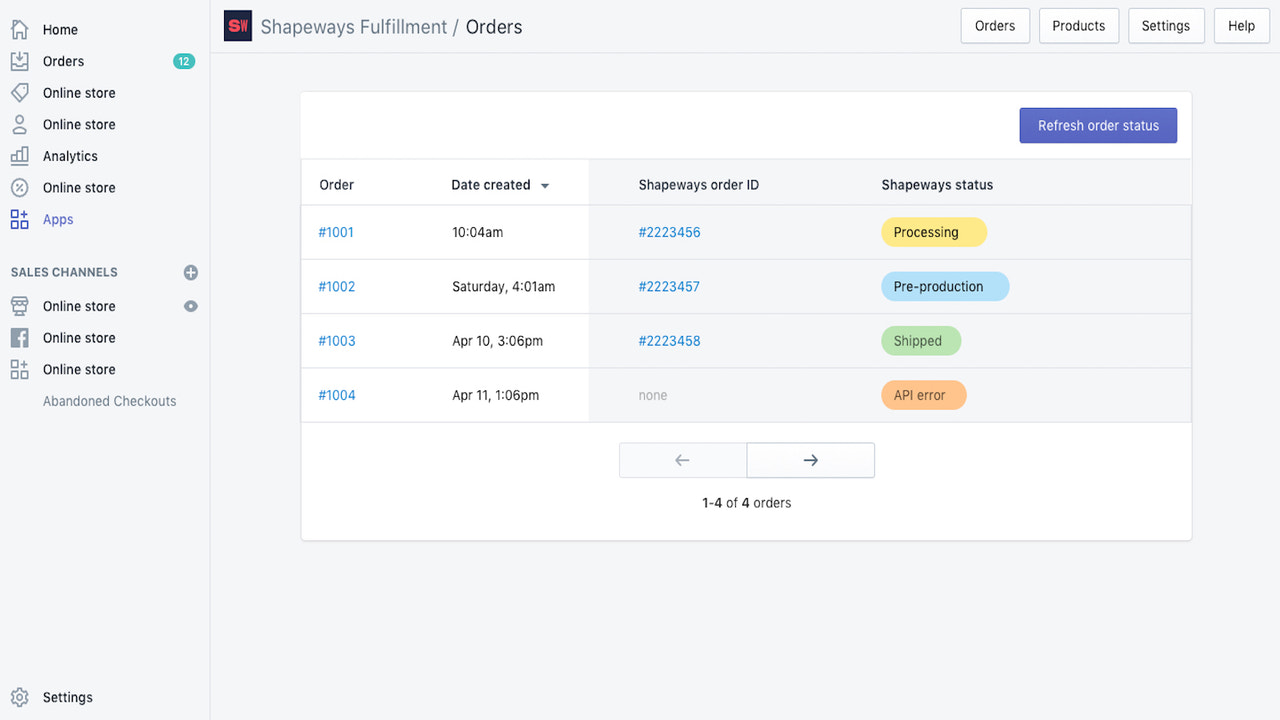Select the Orders icon in sidebar

(18, 61)
